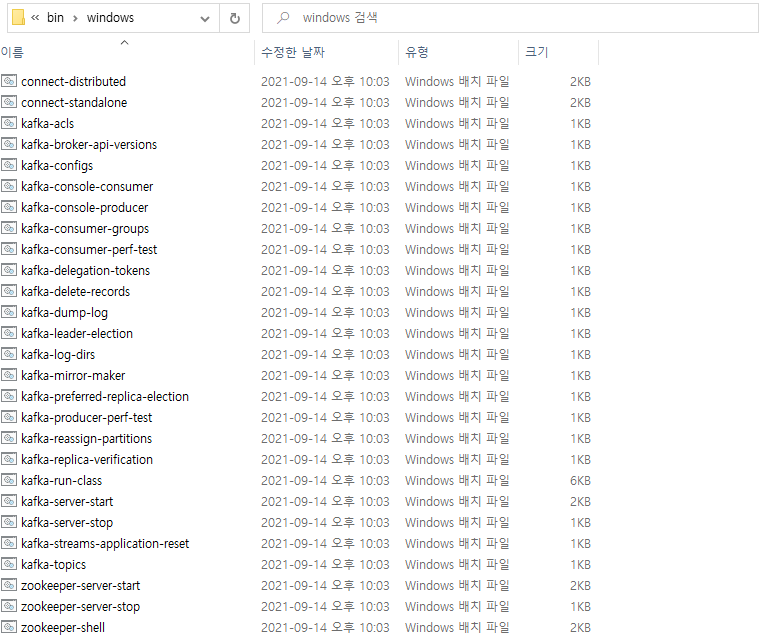762x638 pixels.
Task: Click the kafka-run-class file icon
Action: click(x=9, y=480)
